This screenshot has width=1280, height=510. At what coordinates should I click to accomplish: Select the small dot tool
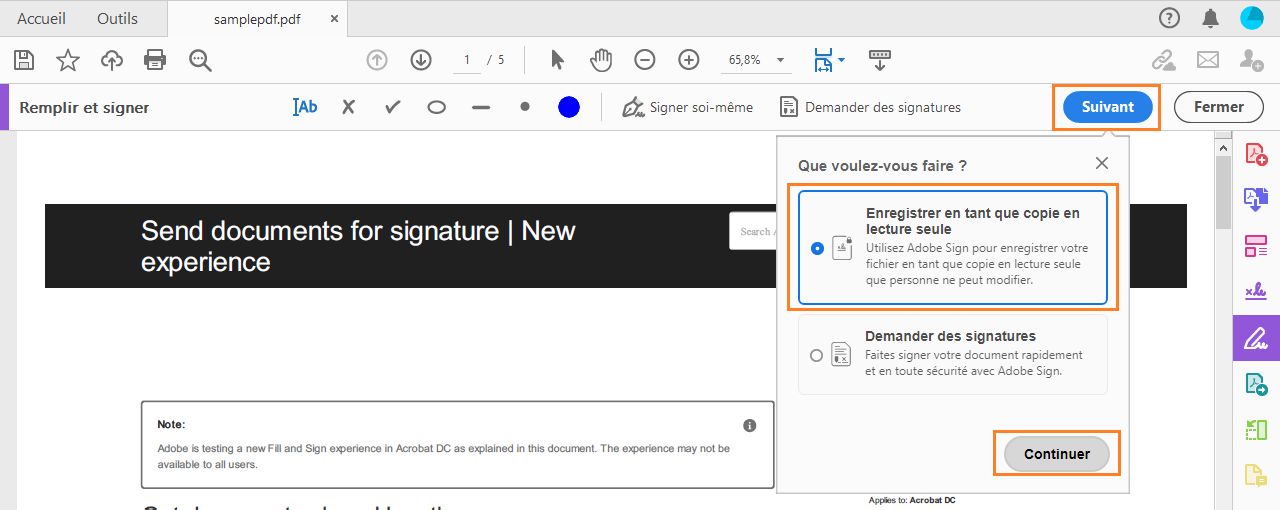click(525, 107)
